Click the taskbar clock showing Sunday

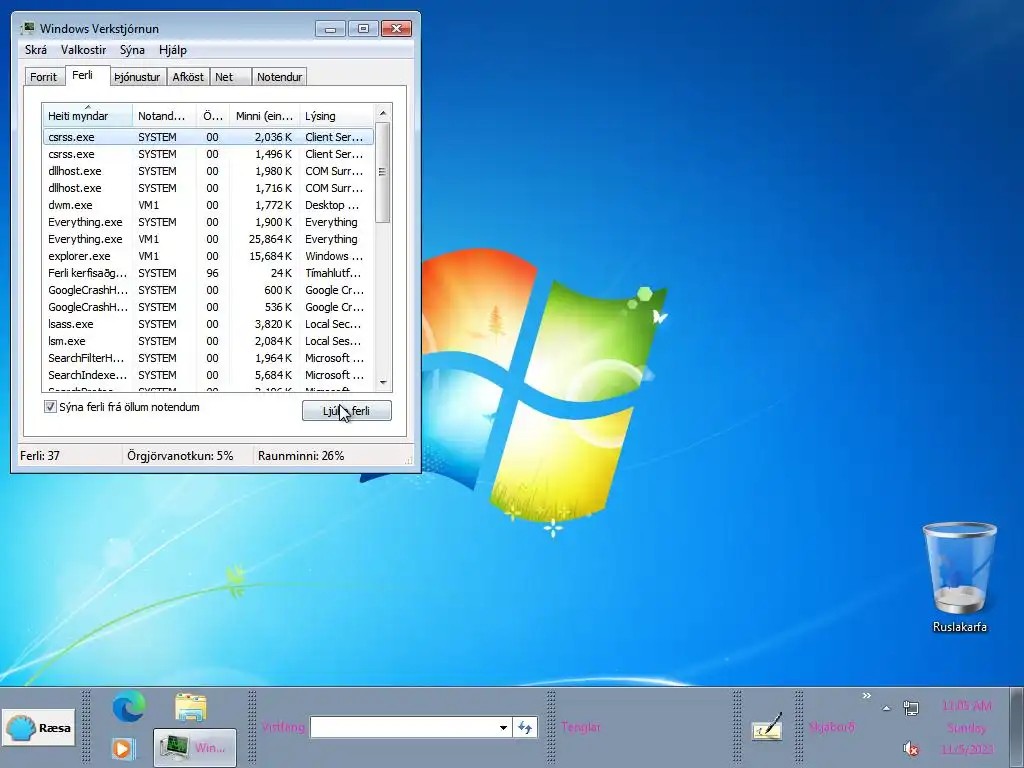tap(967, 728)
